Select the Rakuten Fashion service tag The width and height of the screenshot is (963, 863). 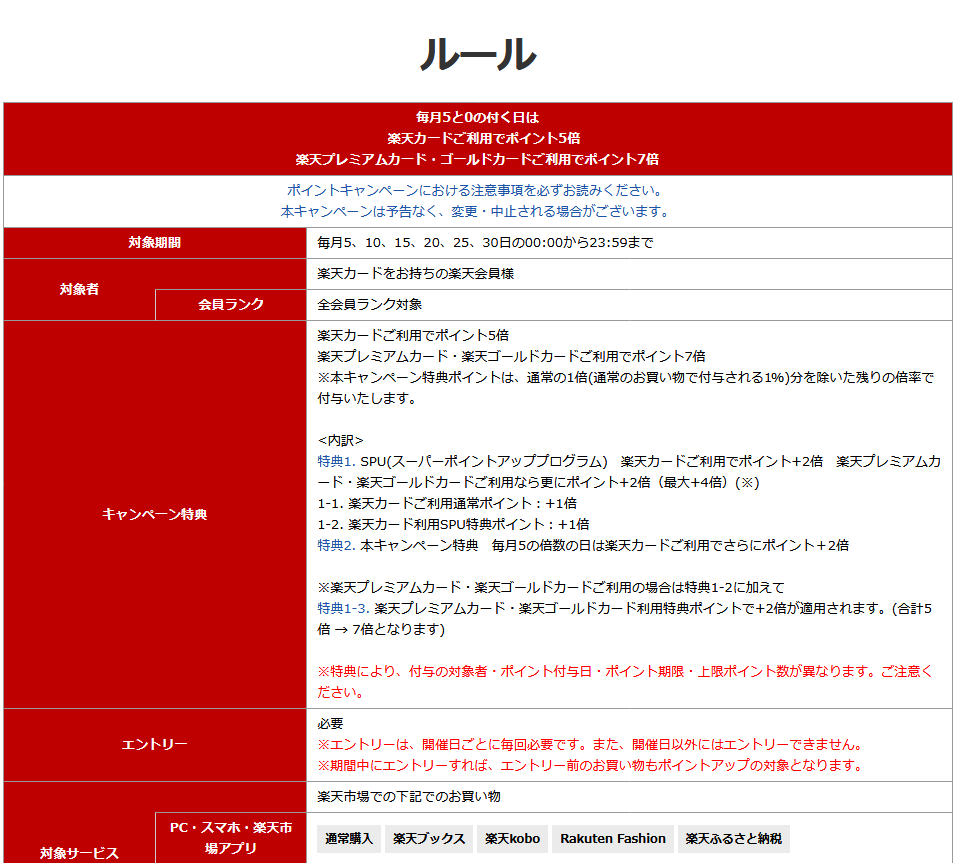click(x=613, y=838)
